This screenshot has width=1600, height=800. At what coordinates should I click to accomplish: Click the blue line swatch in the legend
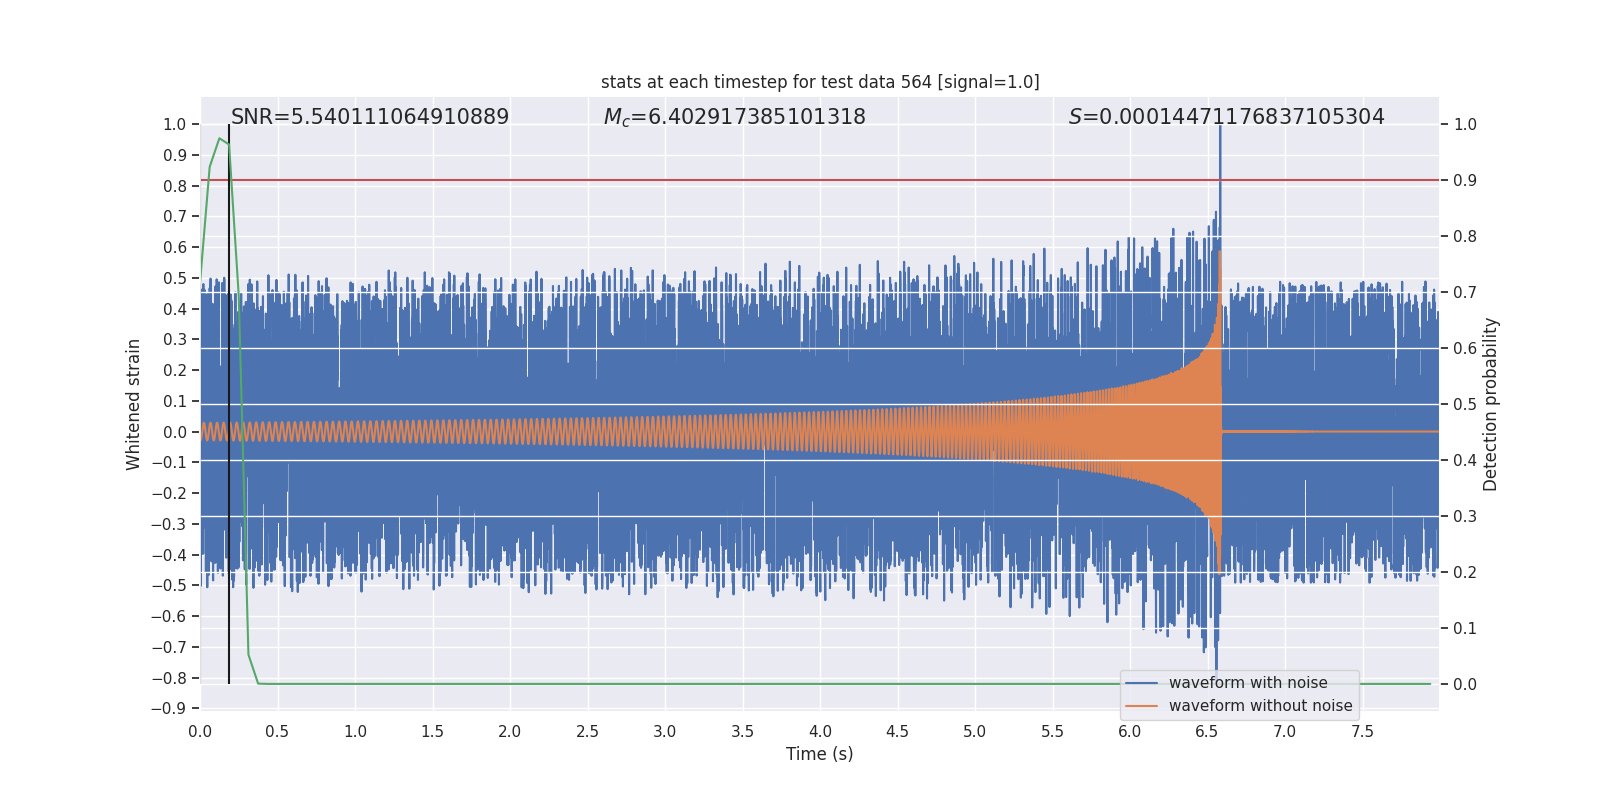click(x=1141, y=683)
